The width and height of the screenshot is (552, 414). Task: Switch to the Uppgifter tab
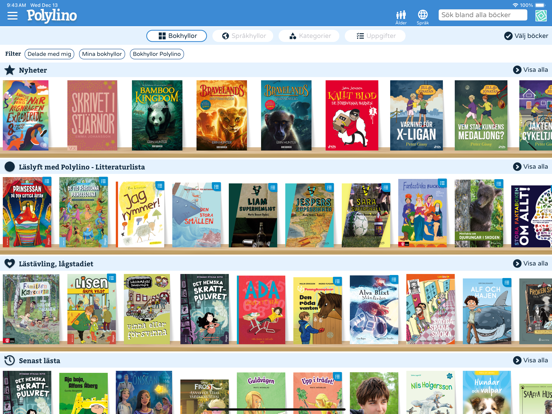tap(375, 36)
